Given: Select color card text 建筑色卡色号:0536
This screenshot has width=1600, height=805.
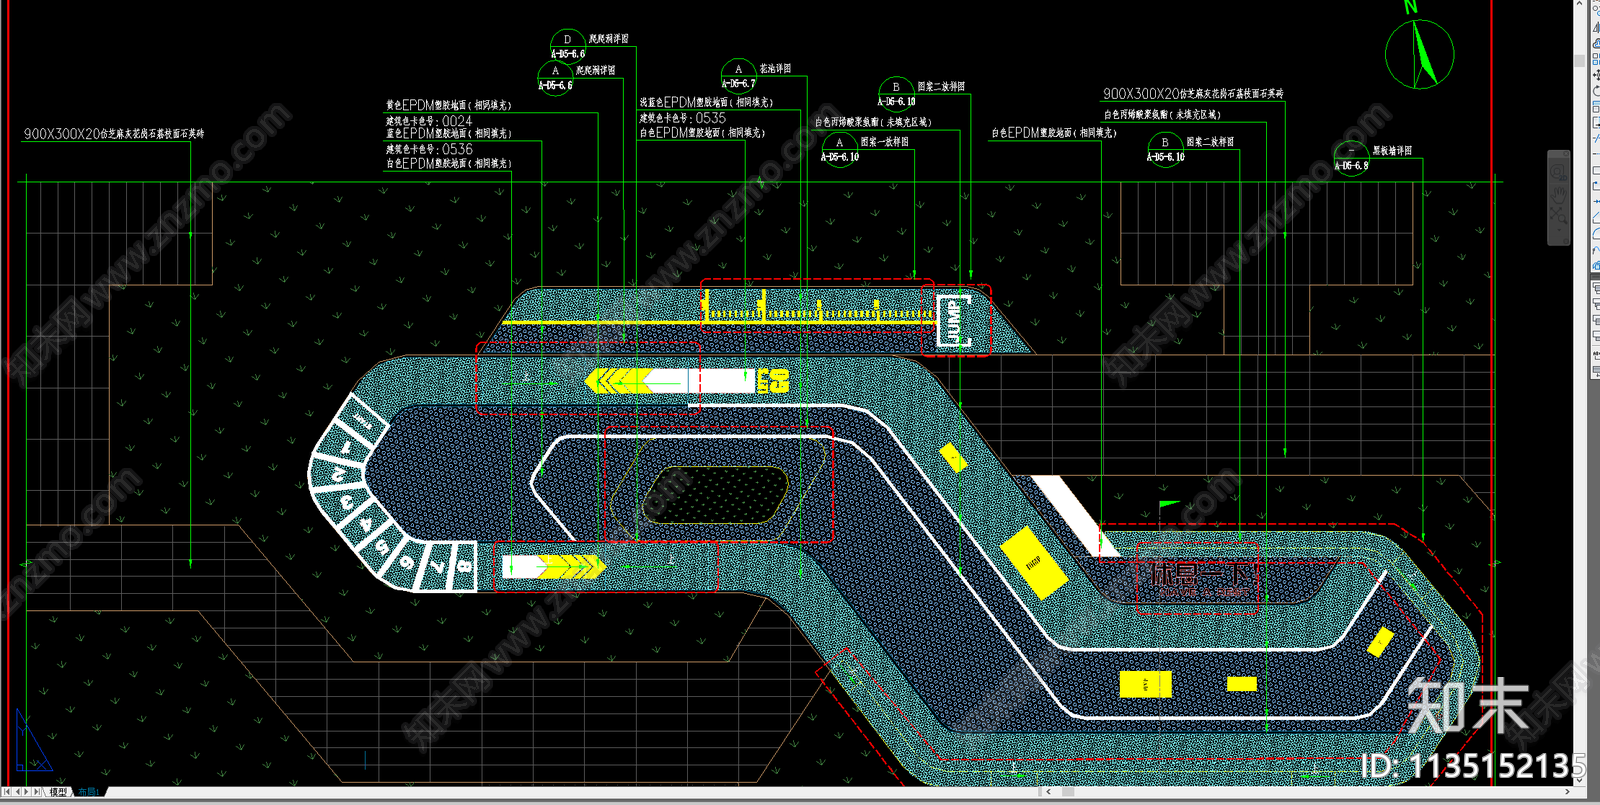Looking at the screenshot, I should point(429,149).
